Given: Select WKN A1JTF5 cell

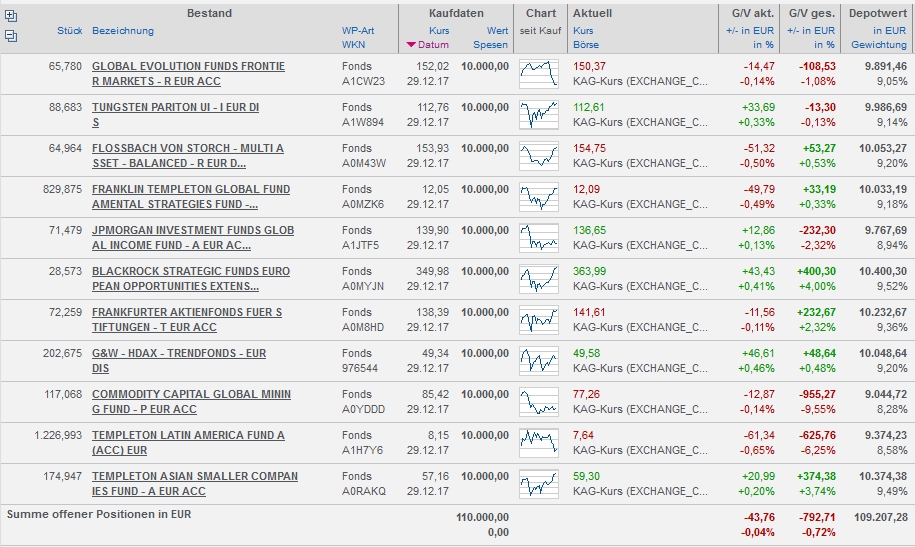Looking at the screenshot, I should [361, 245].
